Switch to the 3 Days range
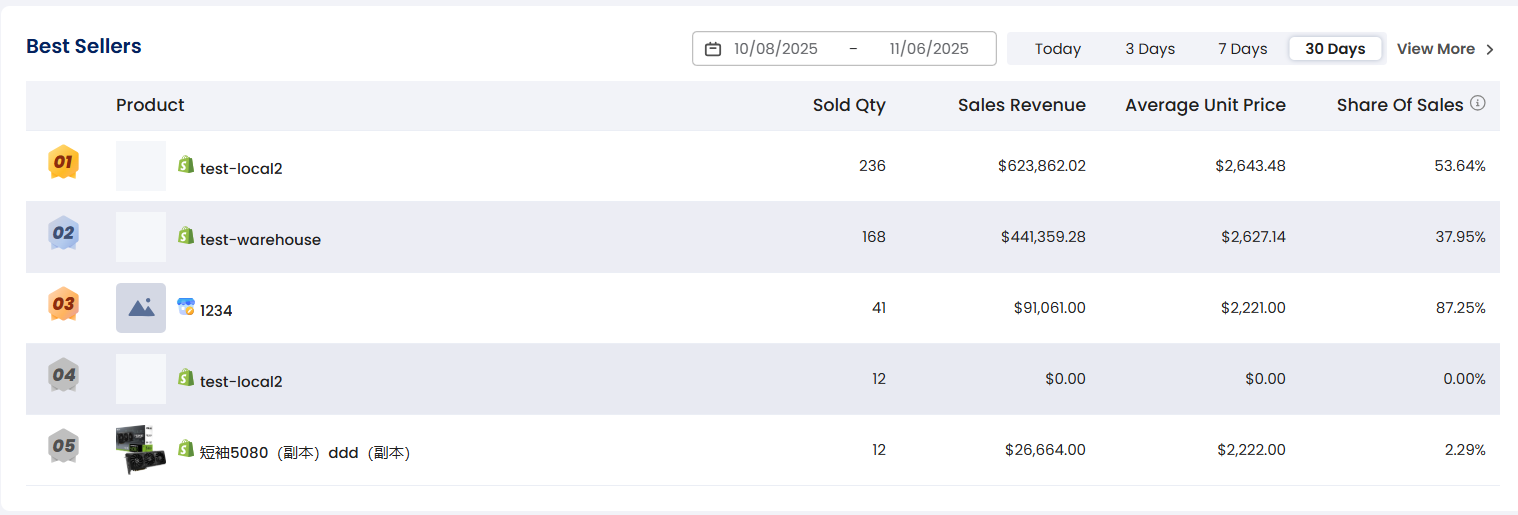Image resolution: width=1518 pixels, height=515 pixels. (1150, 49)
